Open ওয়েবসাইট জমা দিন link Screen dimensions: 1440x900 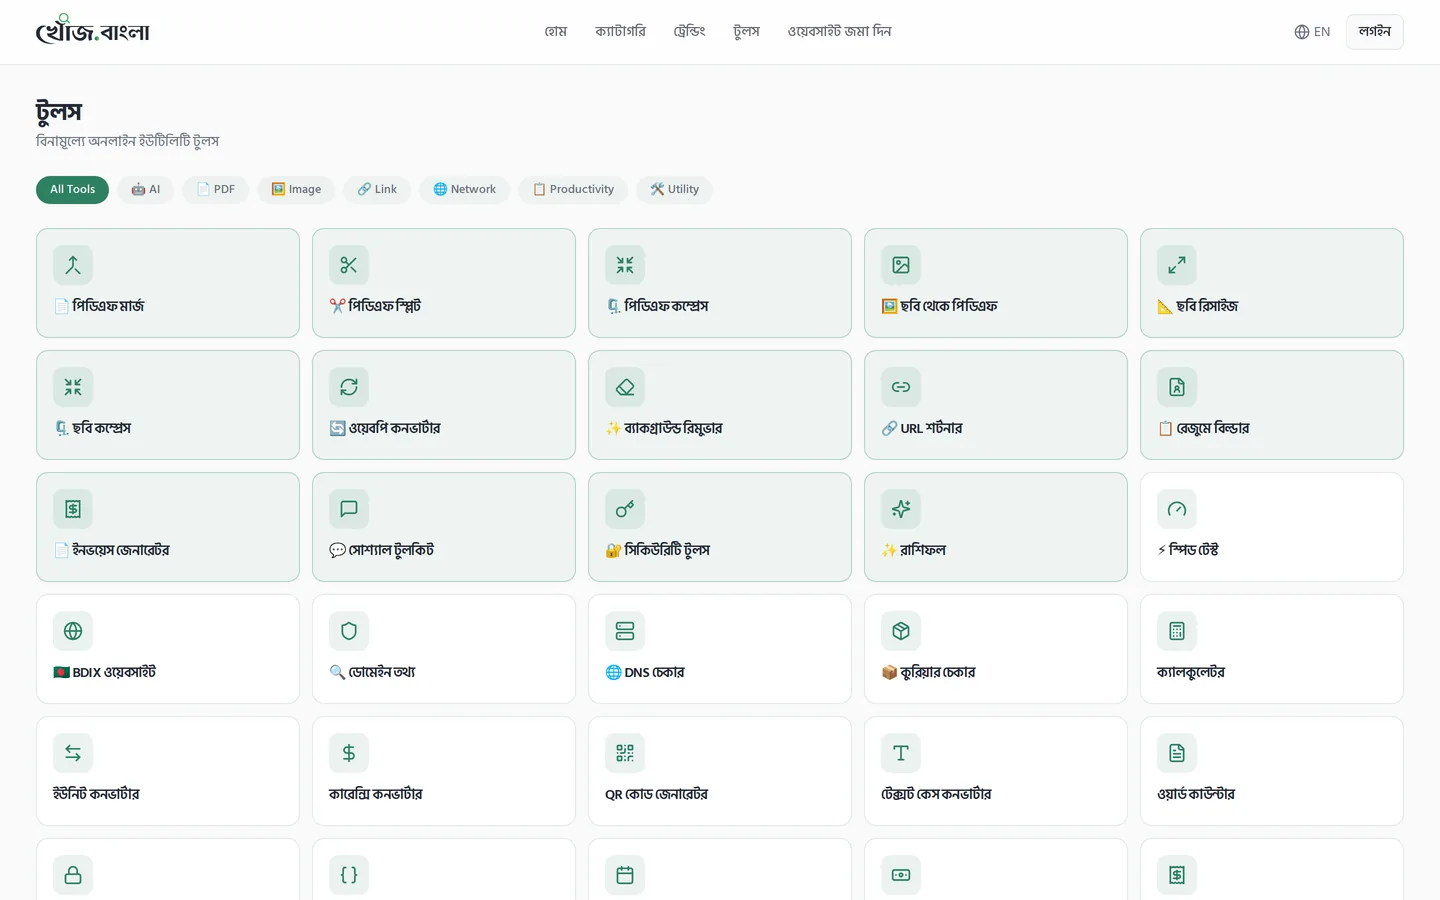click(839, 32)
